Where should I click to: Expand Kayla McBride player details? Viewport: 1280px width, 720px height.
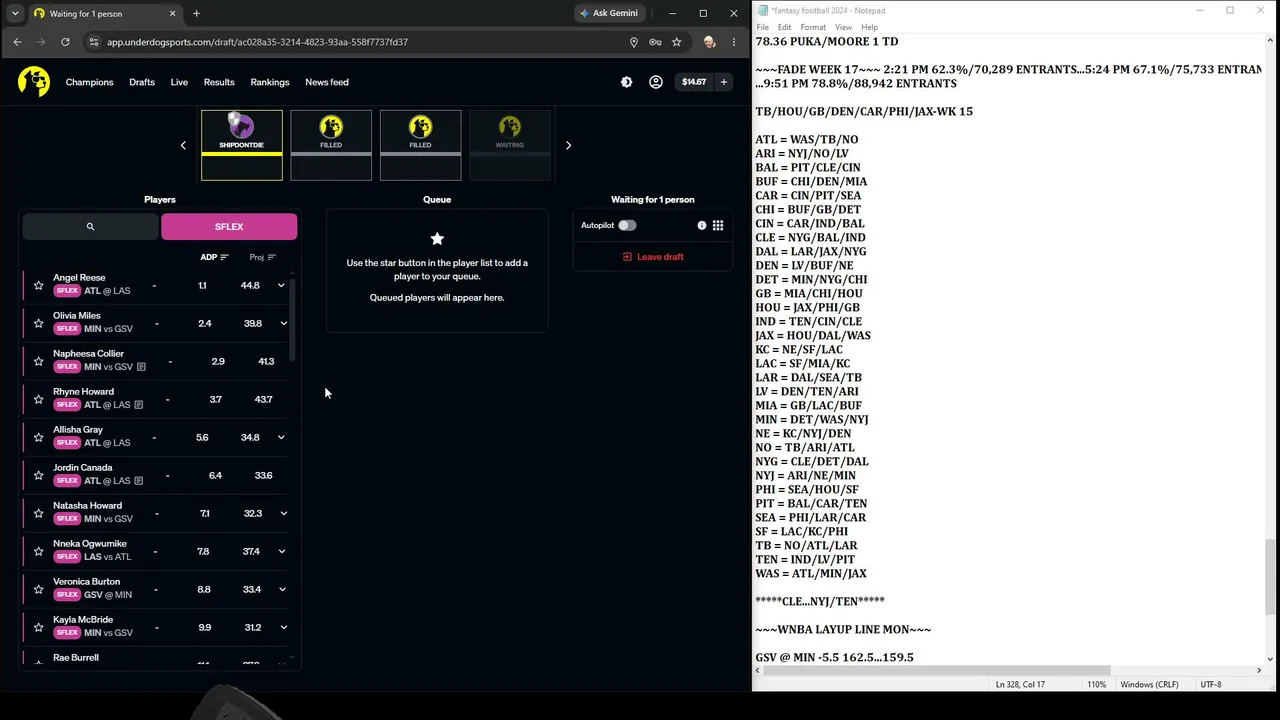pyautogui.click(x=283, y=627)
